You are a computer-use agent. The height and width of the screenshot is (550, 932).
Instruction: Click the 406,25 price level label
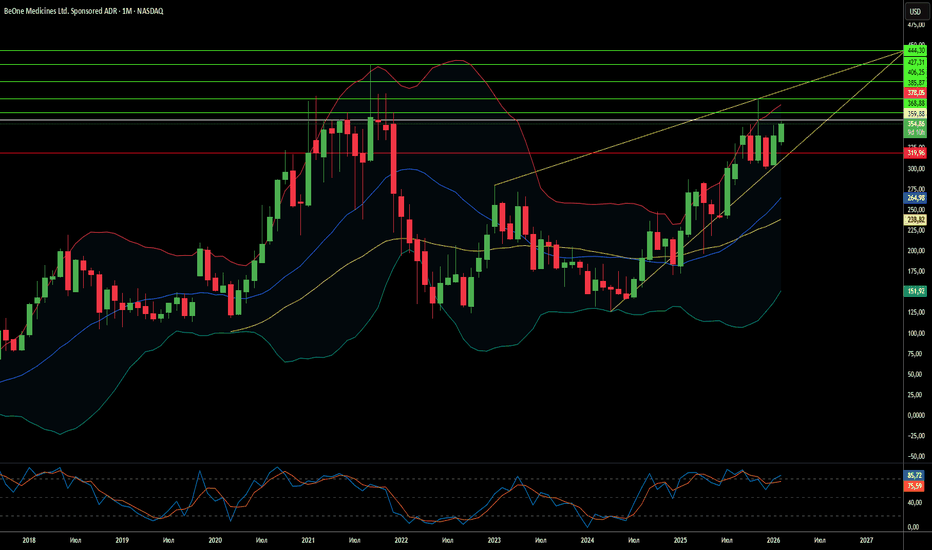(x=915, y=71)
